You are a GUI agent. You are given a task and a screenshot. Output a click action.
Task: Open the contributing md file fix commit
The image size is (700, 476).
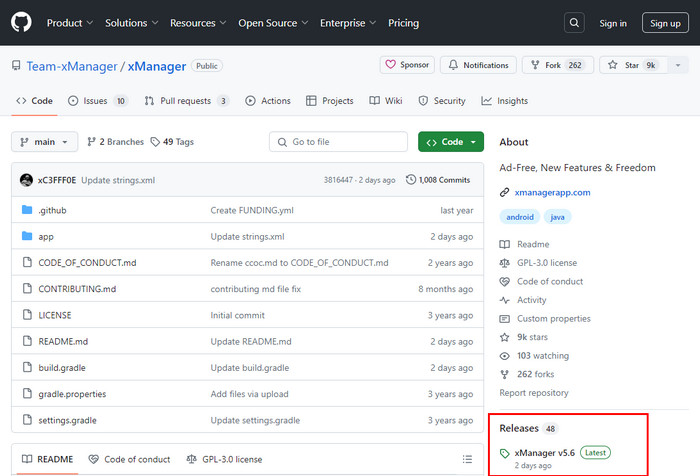[255, 289]
